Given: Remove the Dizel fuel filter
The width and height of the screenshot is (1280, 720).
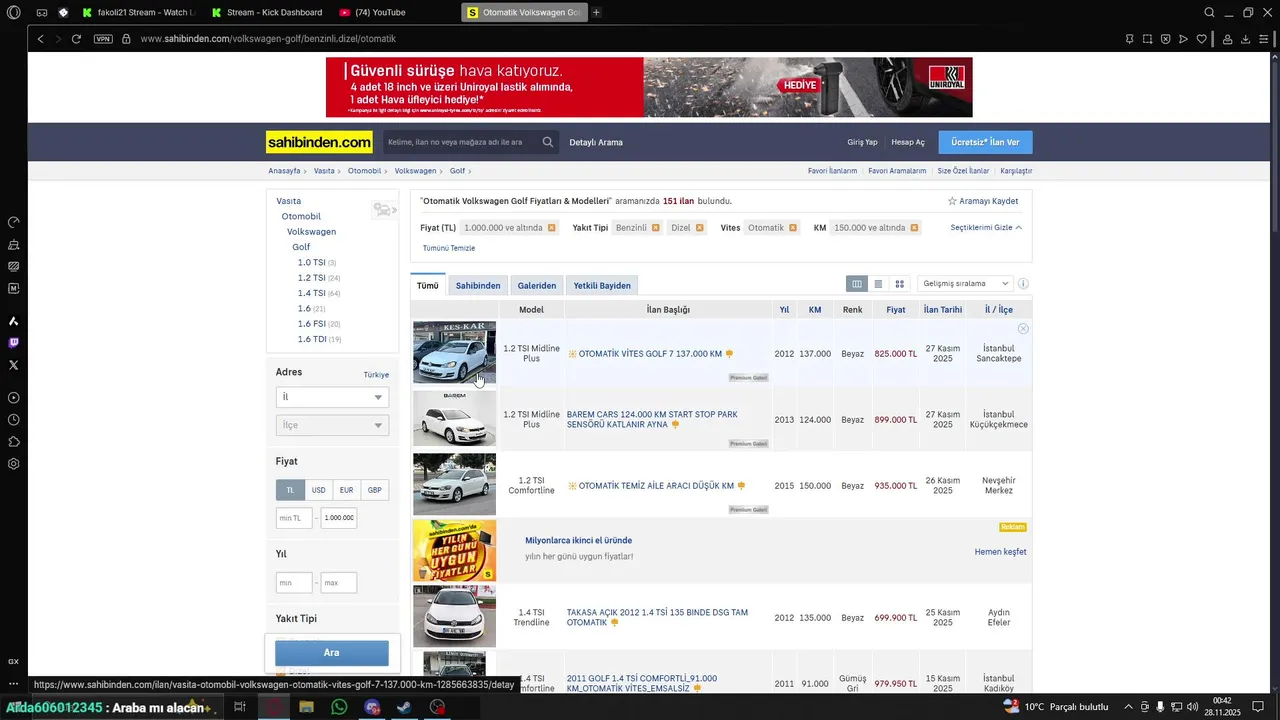Looking at the screenshot, I should pyautogui.click(x=700, y=228).
